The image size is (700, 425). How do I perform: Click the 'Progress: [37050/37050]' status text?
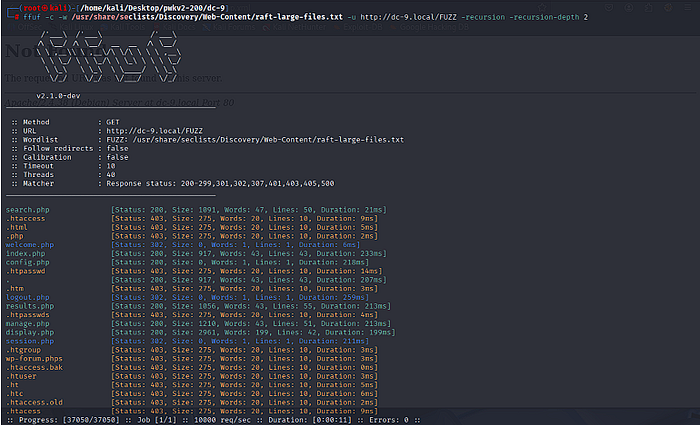pyautogui.click(x=69, y=420)
